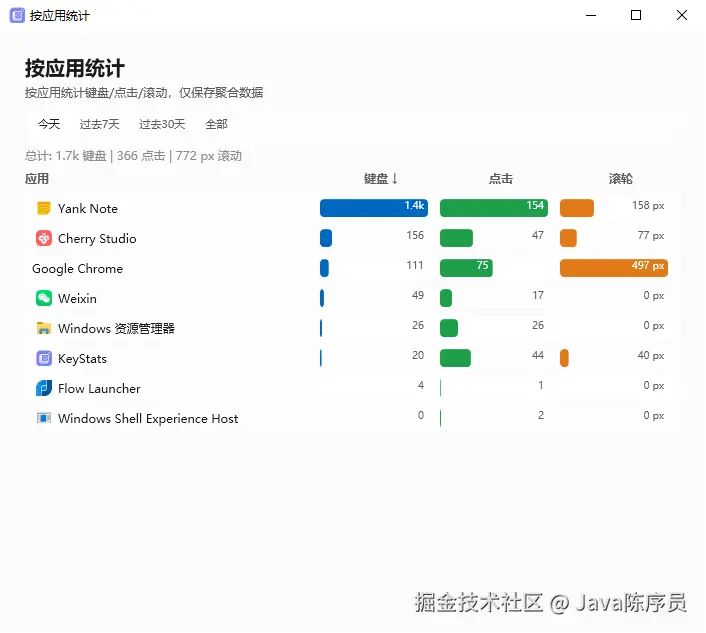Select the Windows 资源管理器 row name
706x633 pixels.
tap(116, 329)
